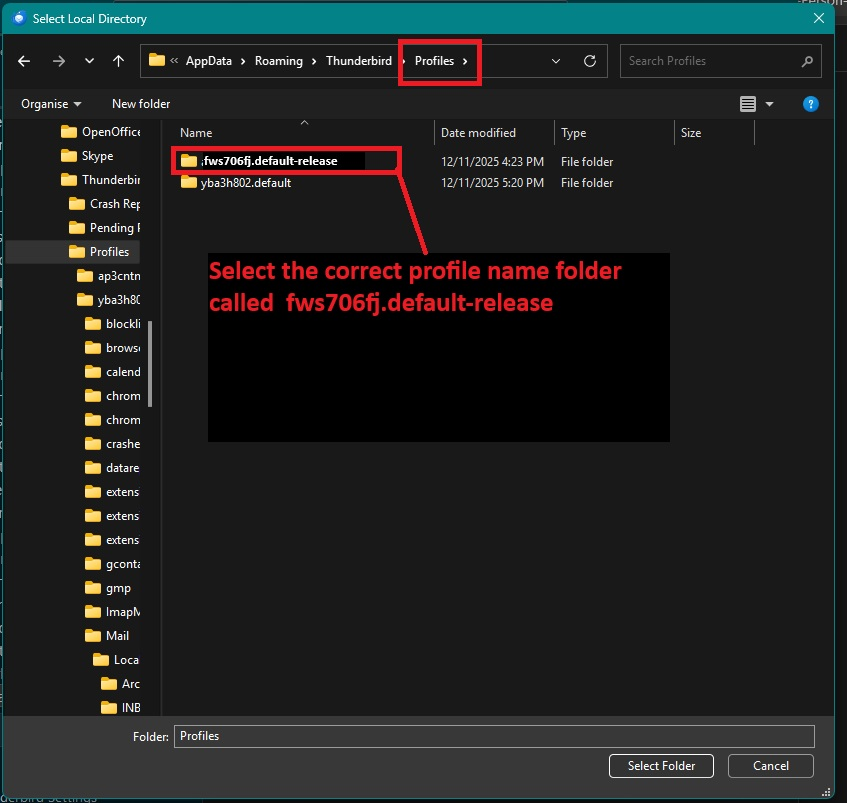
Task: Open the Organise menu
Action: (51, 104)
